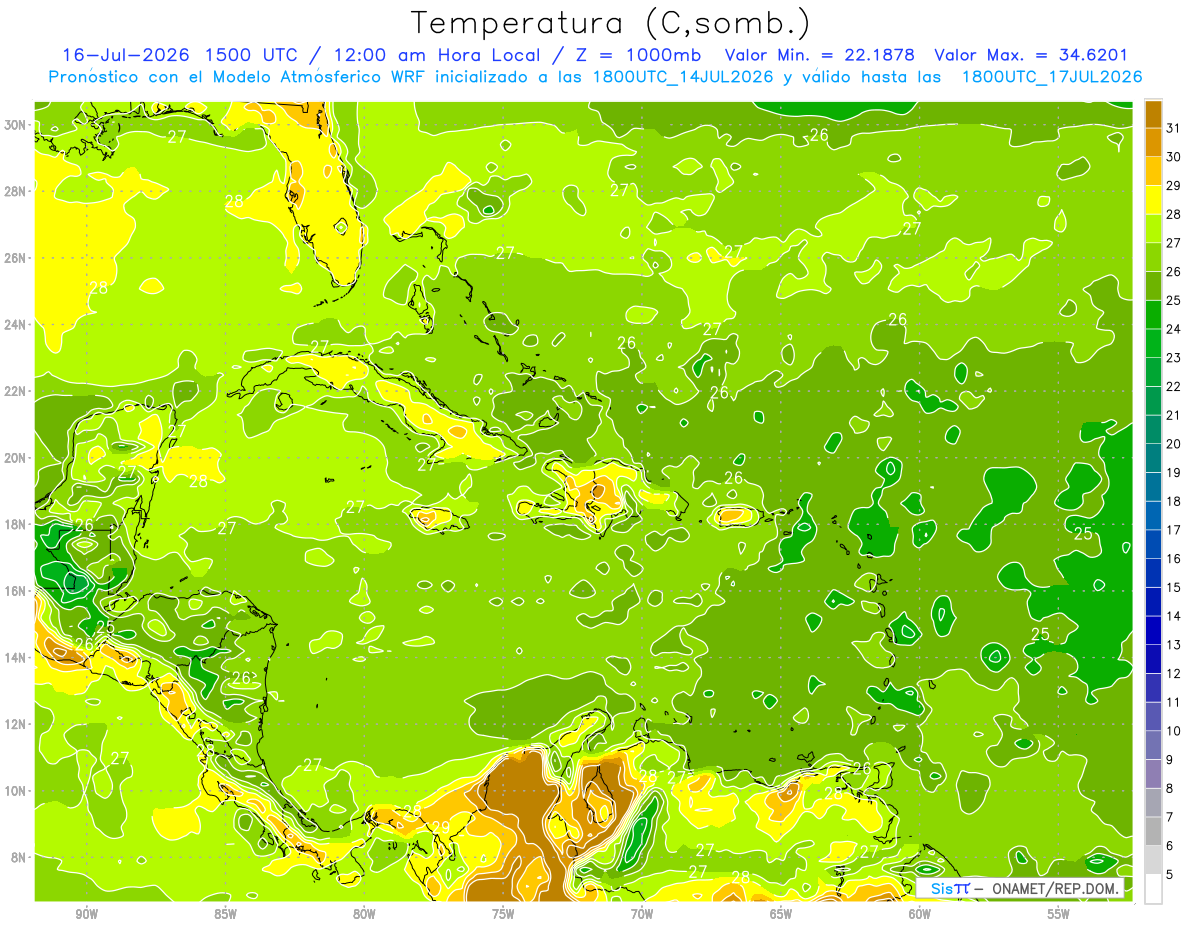This screenshot has width=1200, height=927.
Task: Pick the orange swatch between 30 and 31
Action: pyautogui.click(x=1153, y=142)
